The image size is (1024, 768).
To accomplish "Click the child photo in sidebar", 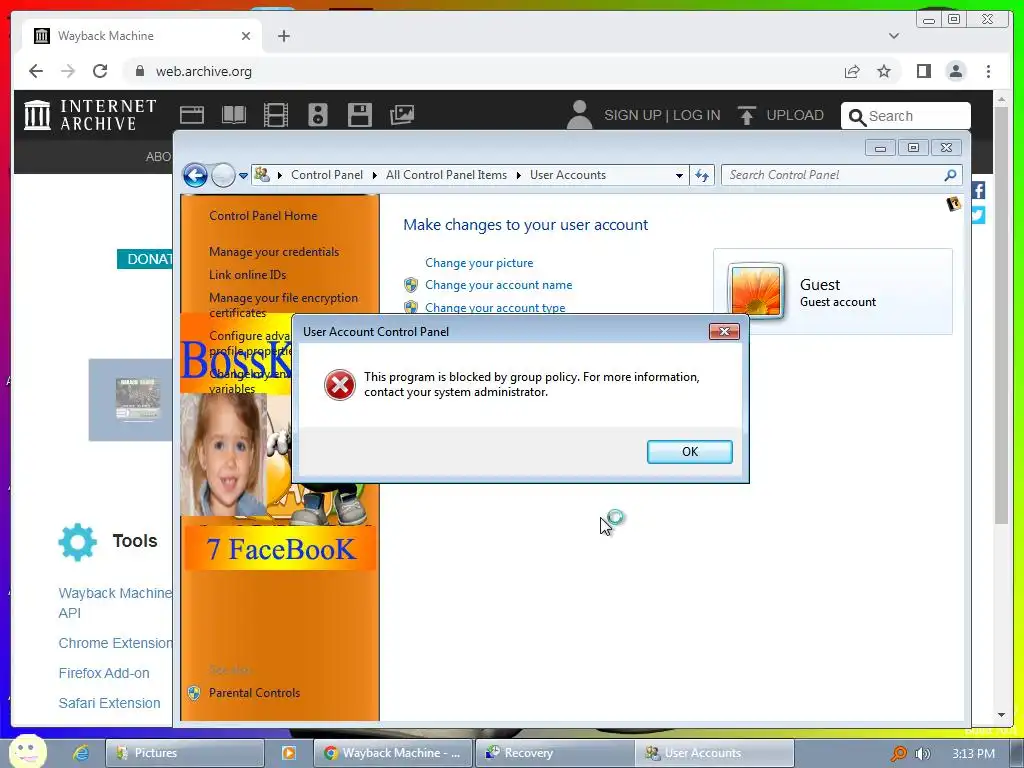I will [223, 455].
